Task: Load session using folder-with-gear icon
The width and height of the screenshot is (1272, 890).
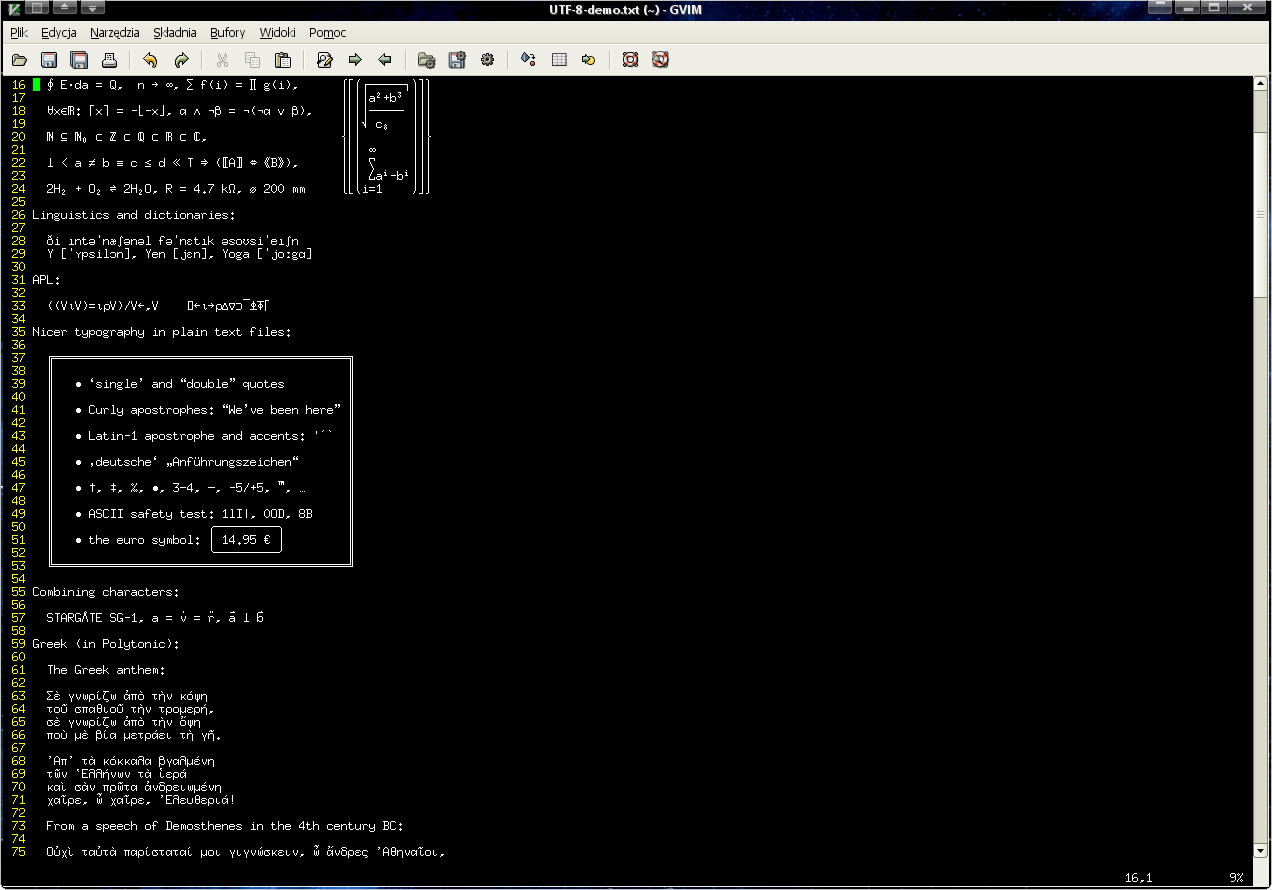Action: coord(426,59)
